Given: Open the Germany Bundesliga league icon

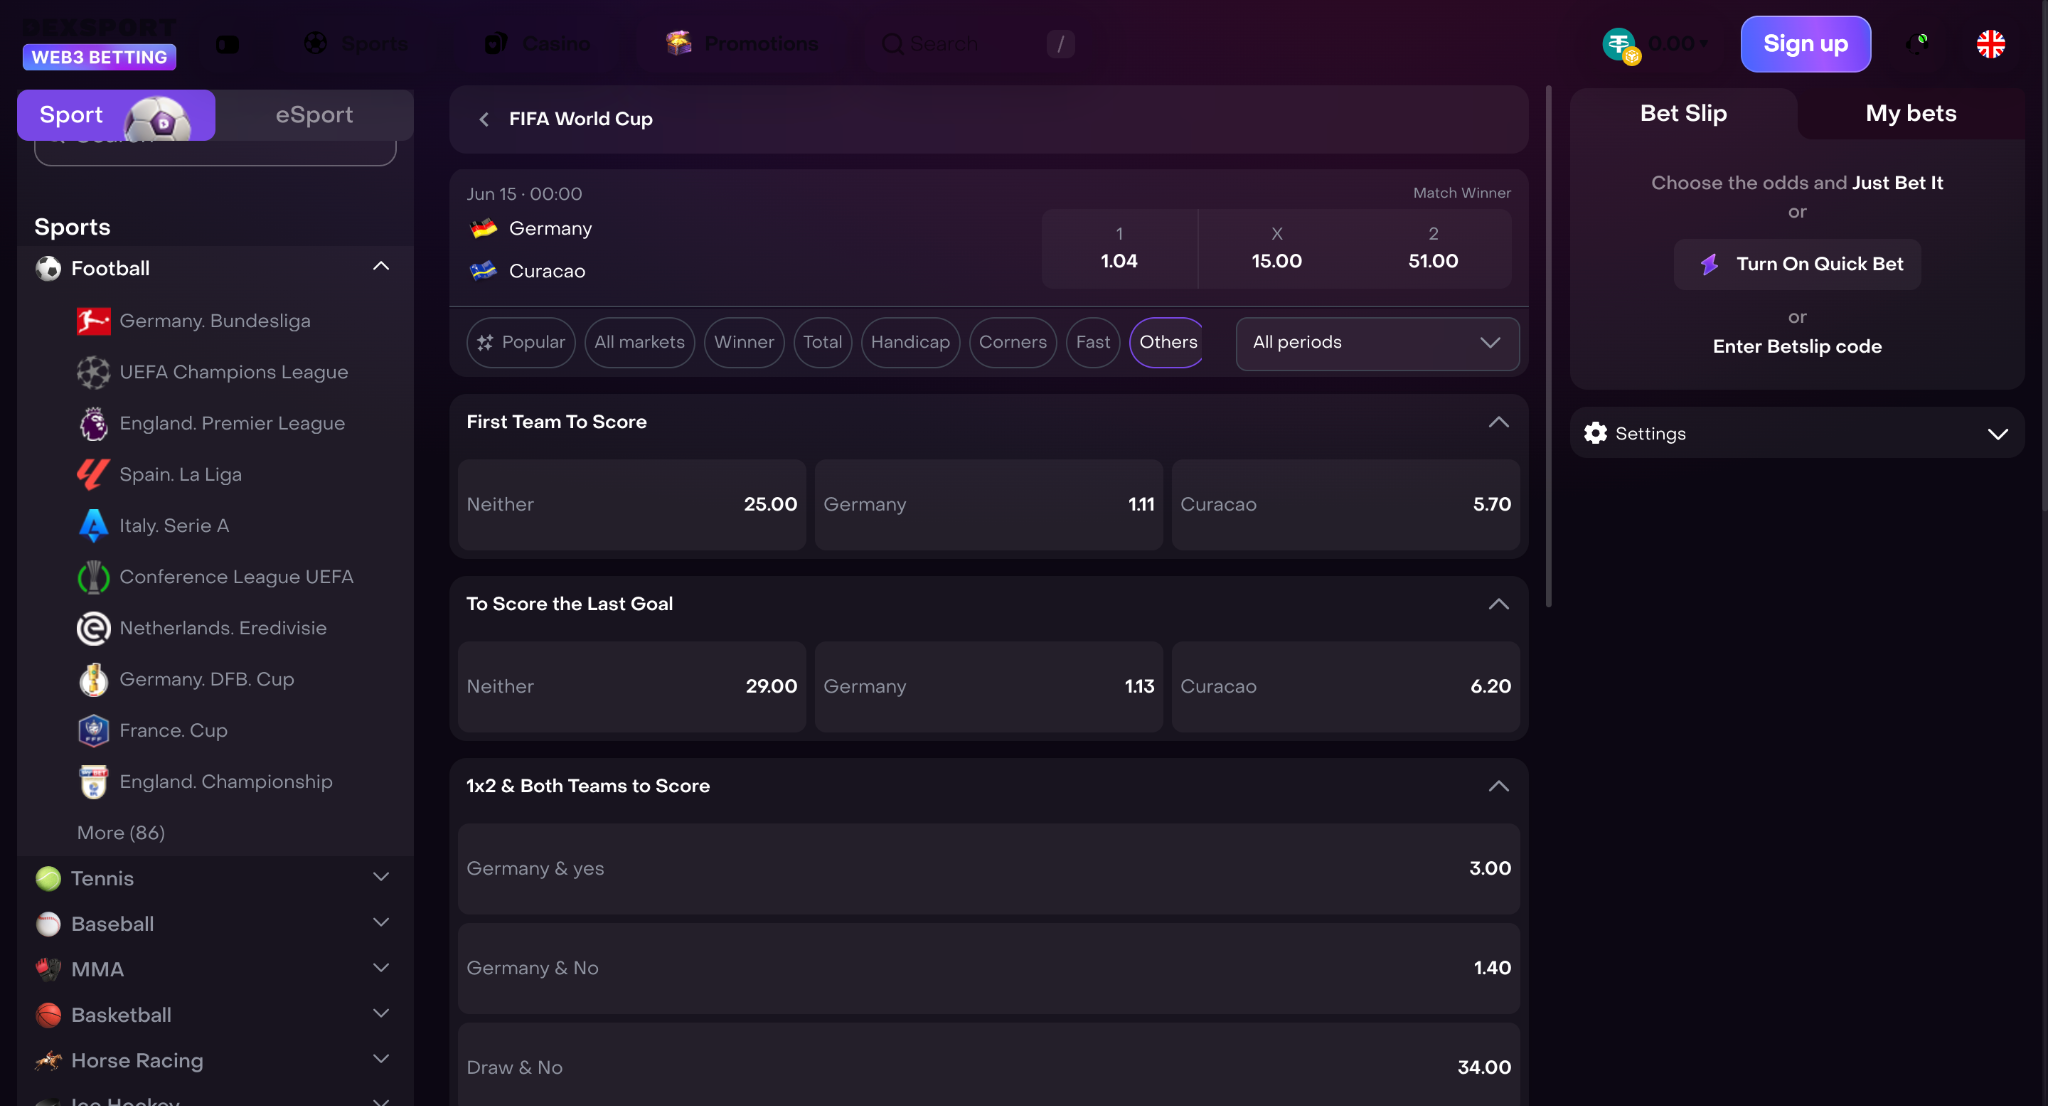Looking at the screenshot, I should [93, 321].
